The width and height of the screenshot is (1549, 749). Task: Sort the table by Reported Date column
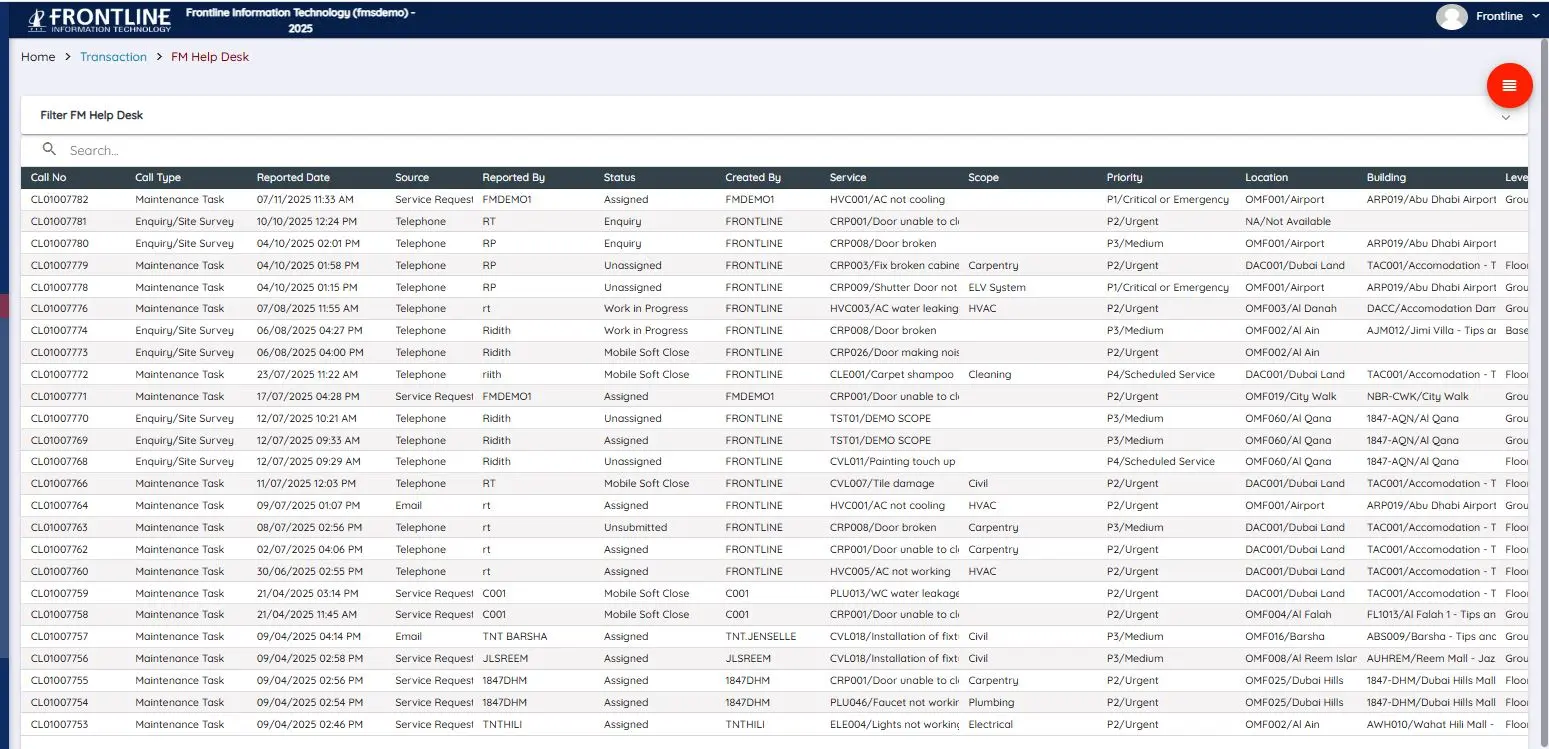[293, 177]
